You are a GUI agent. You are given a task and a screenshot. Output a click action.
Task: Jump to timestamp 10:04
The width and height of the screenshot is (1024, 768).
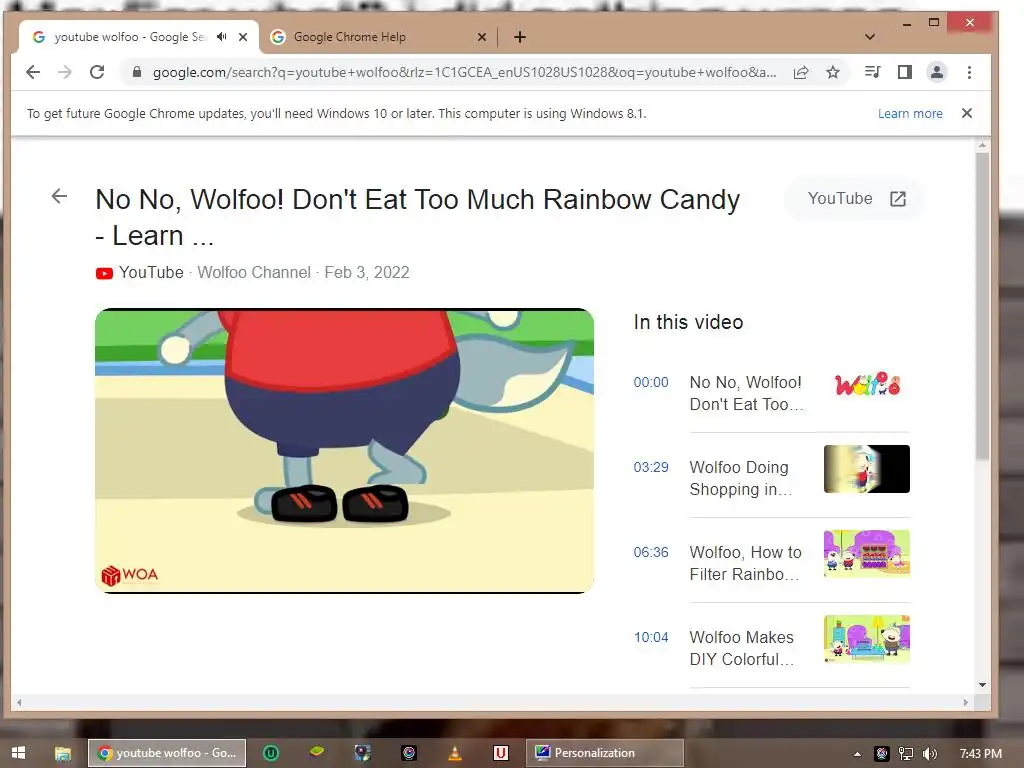[651, 637]
